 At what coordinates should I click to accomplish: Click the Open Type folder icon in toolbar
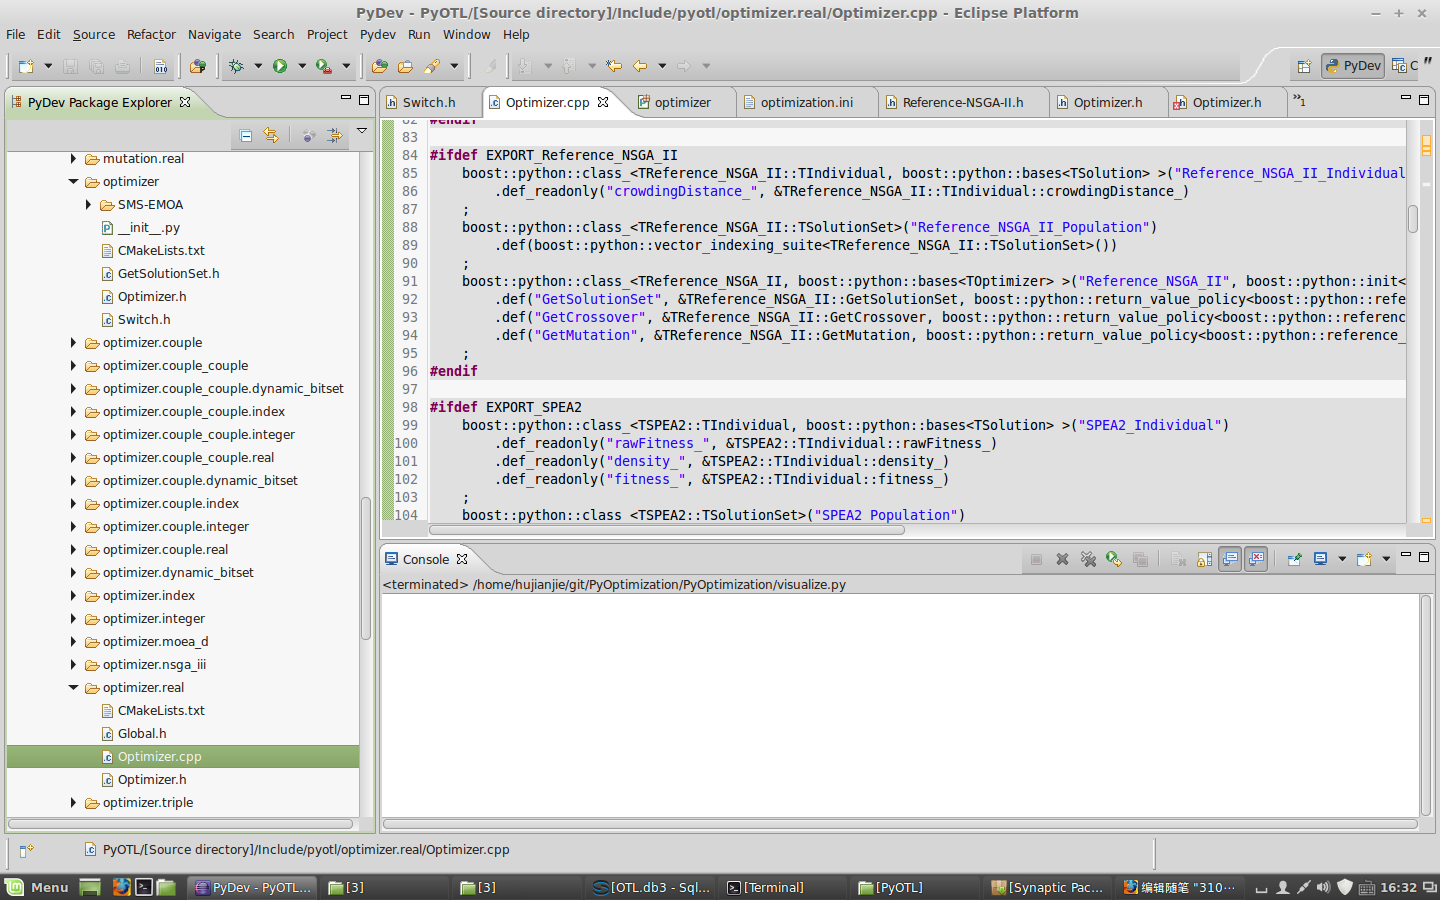[x=380, y=66]
